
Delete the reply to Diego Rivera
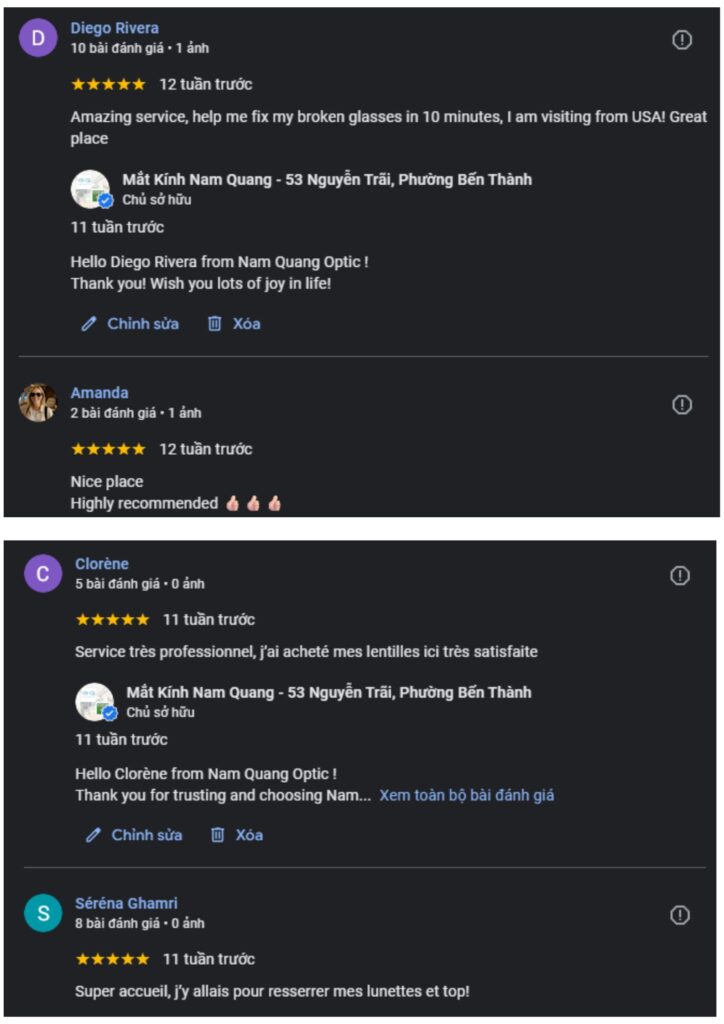[234, 324]
